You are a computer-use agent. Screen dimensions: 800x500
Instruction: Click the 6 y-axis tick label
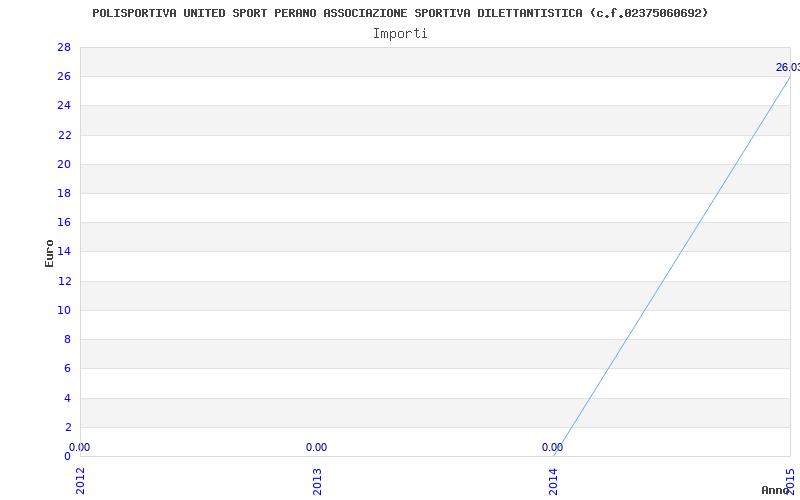[x=67, y=368]
